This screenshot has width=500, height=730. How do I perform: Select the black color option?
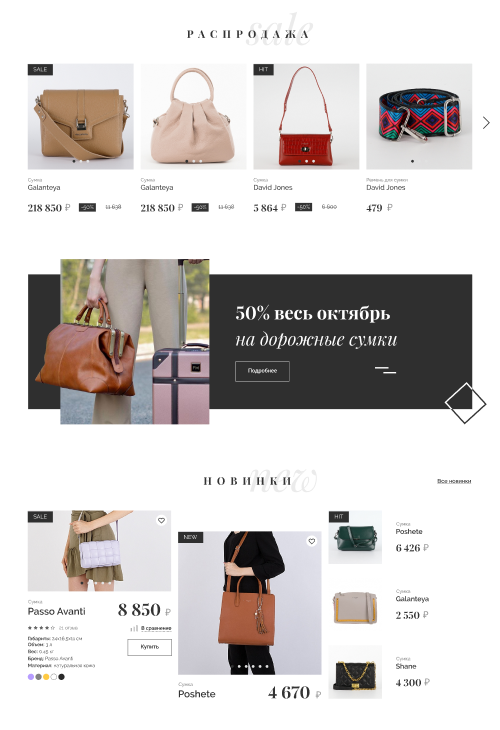point(61,677)
